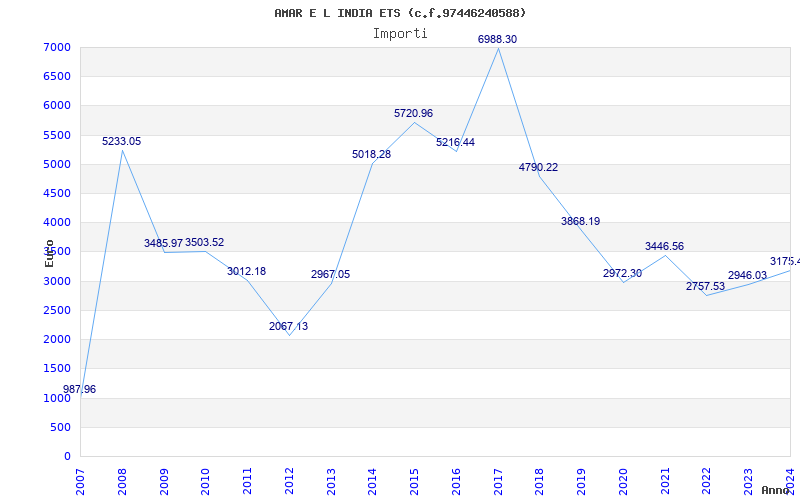Click the 2013 x-axis year label
This screenshot has height=500, width=800.
(331, 482)
